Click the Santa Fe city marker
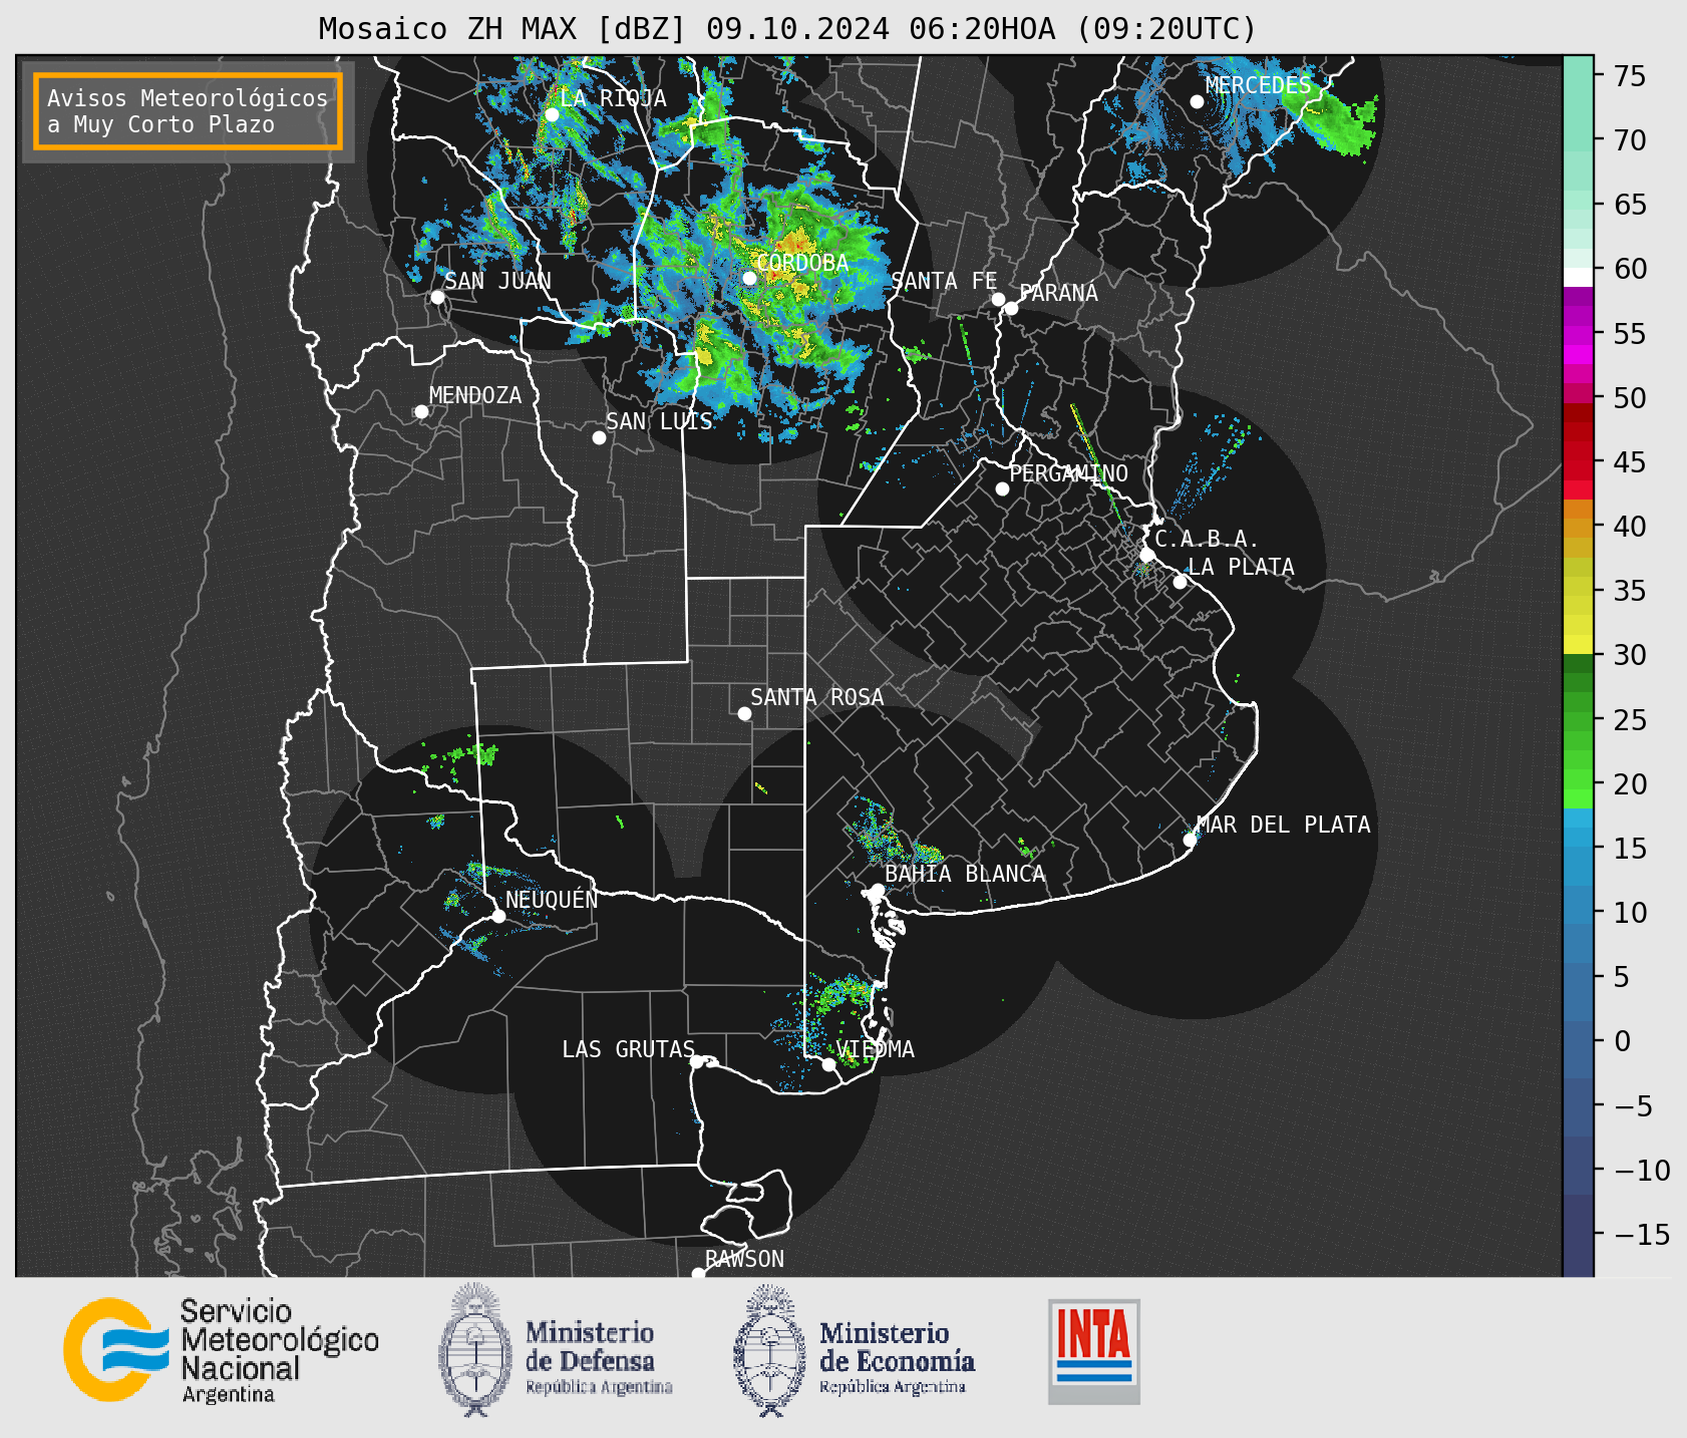This screenshot has height=1438, width=1687. point(998,299)
